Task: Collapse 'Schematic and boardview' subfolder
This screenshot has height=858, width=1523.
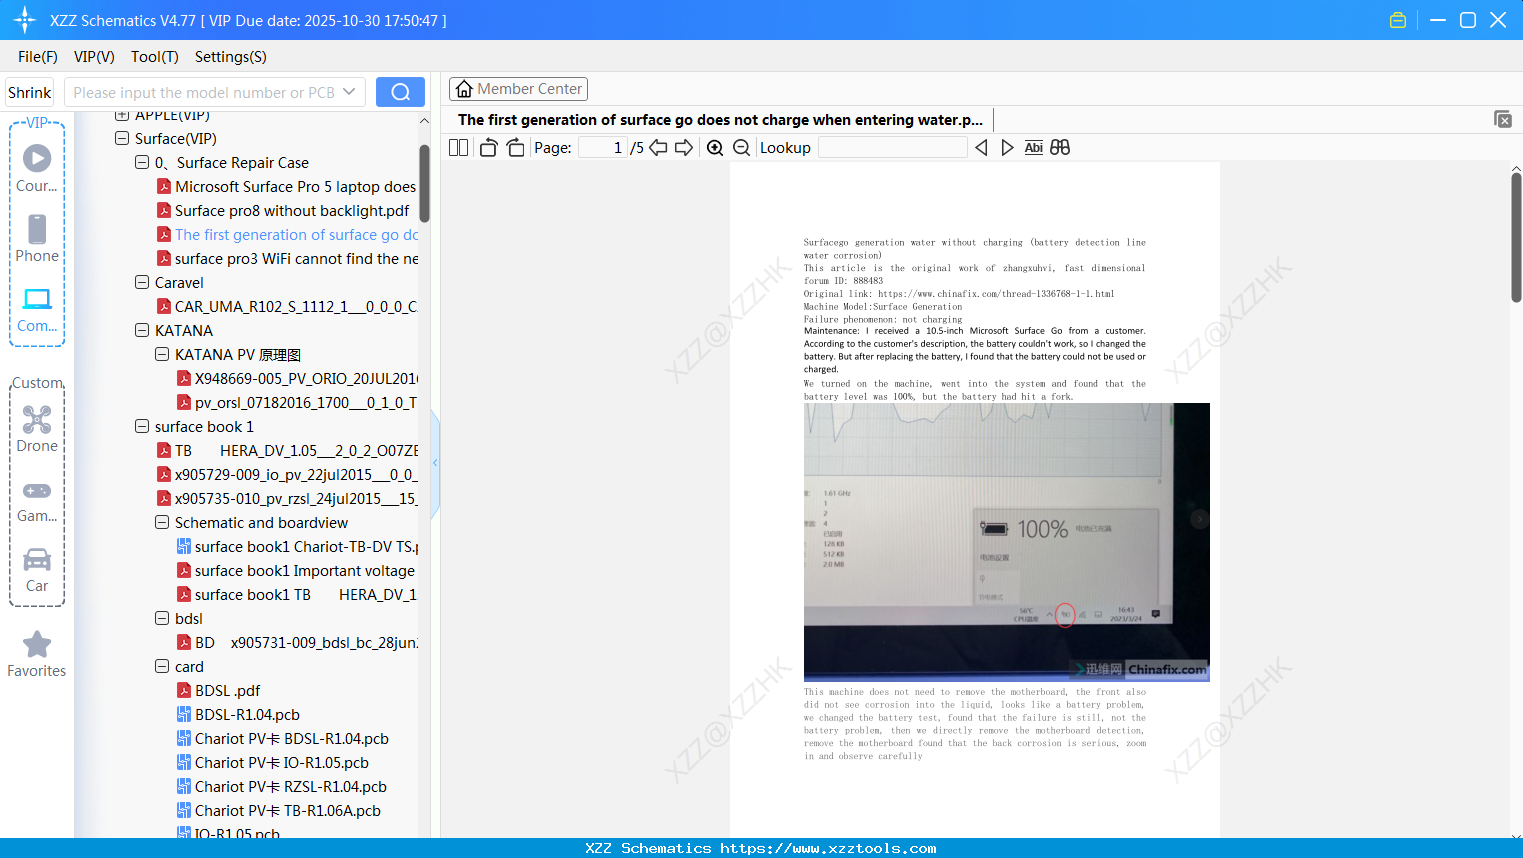Action: [162, 522]
